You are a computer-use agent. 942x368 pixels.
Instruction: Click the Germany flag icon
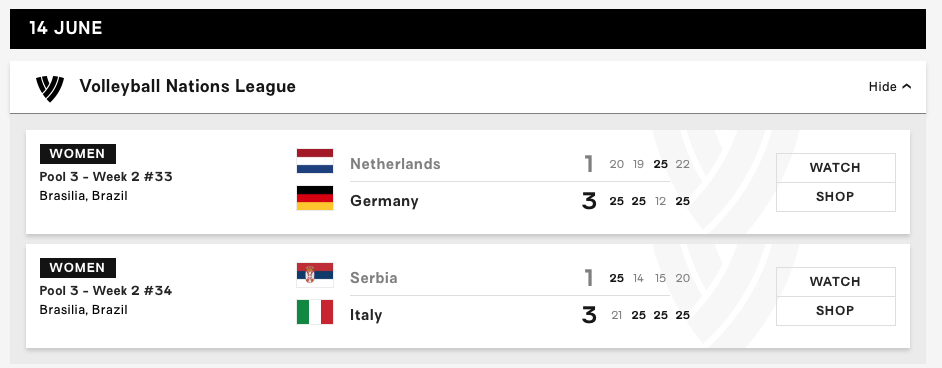315,198
